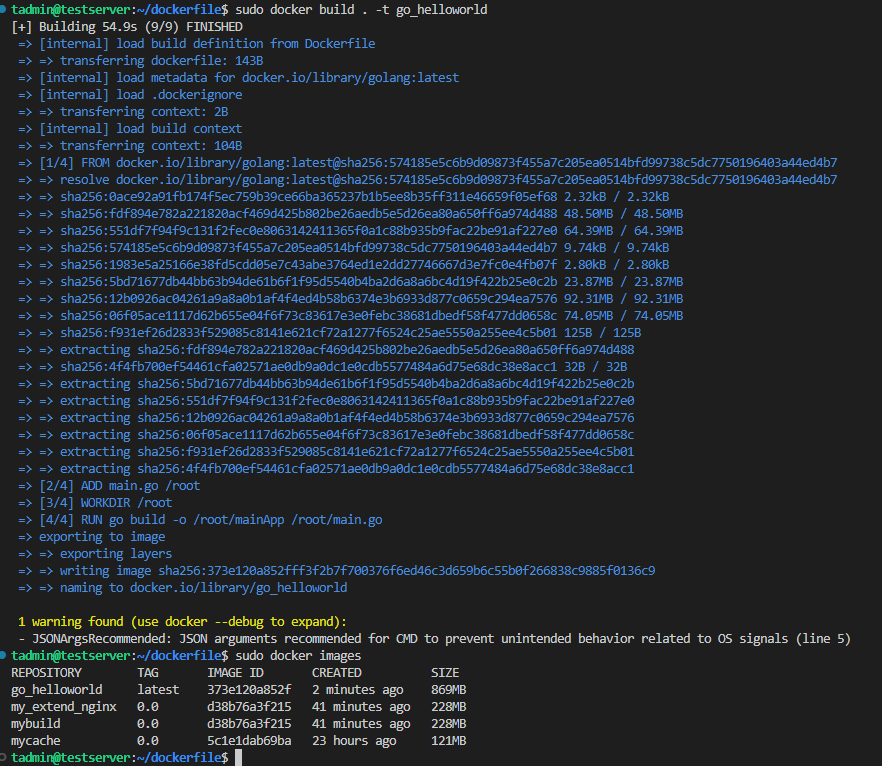This screenshot has width=882, height=766.
Task: Click 'mycache' repository name
Action: [x=35, y=741]
